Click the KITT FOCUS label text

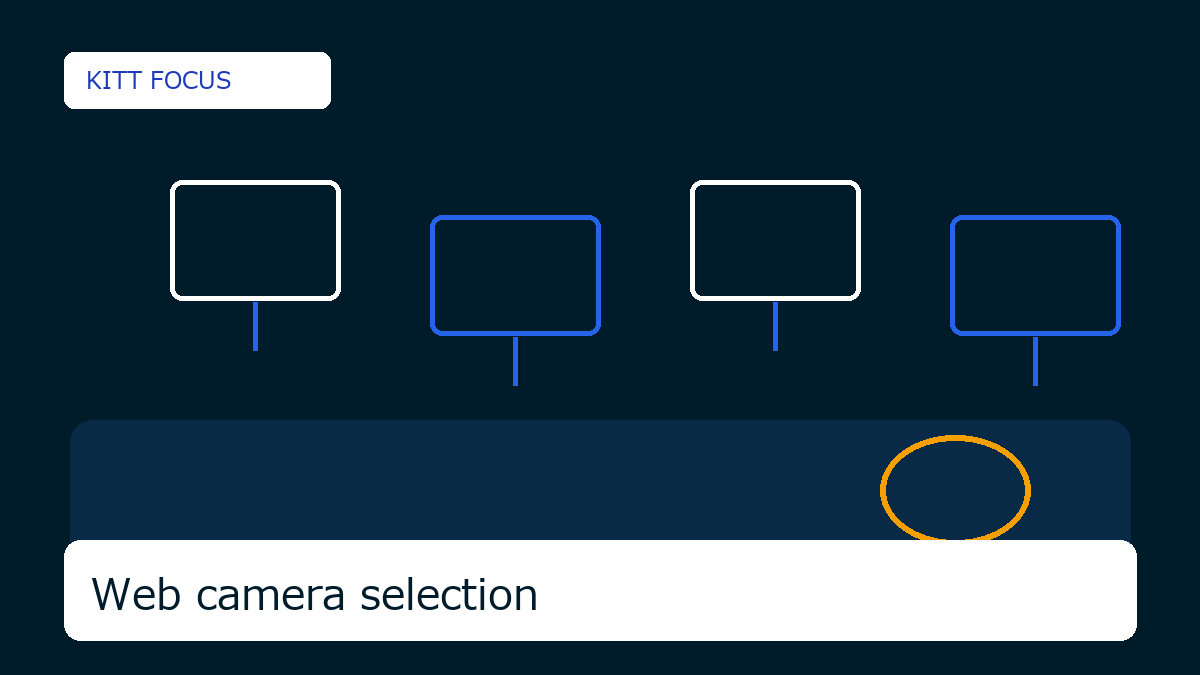[x=158, y=81]
